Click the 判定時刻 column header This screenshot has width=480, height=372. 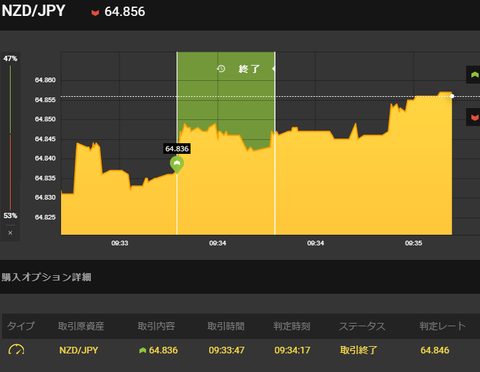pyautogui.click(x=292, y=326)
